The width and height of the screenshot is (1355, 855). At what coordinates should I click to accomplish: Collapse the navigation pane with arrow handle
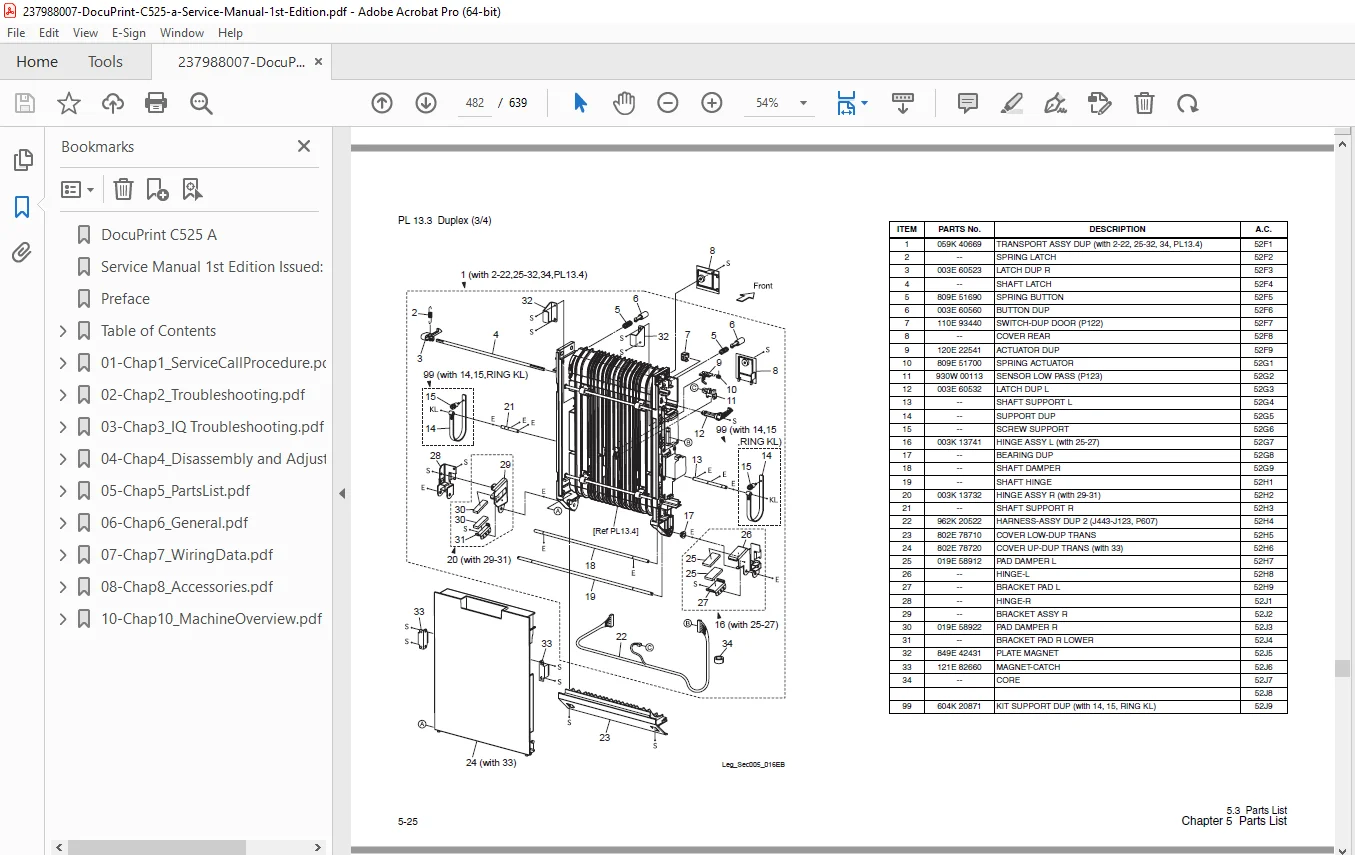coord(342,493)
